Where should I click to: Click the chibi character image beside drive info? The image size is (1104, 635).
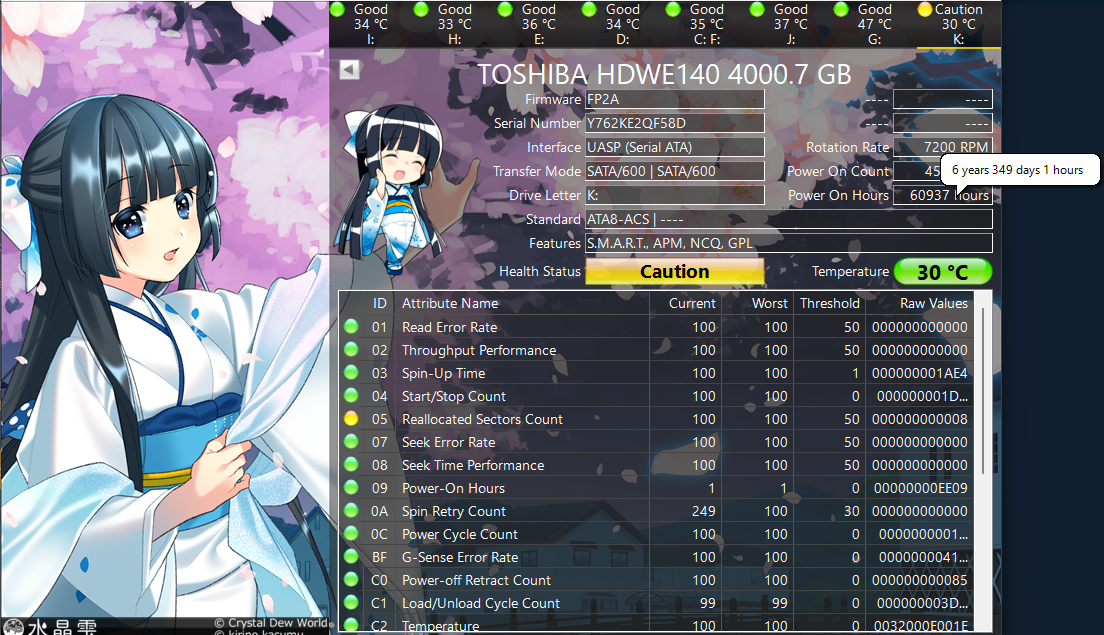(x=391, y=189)
